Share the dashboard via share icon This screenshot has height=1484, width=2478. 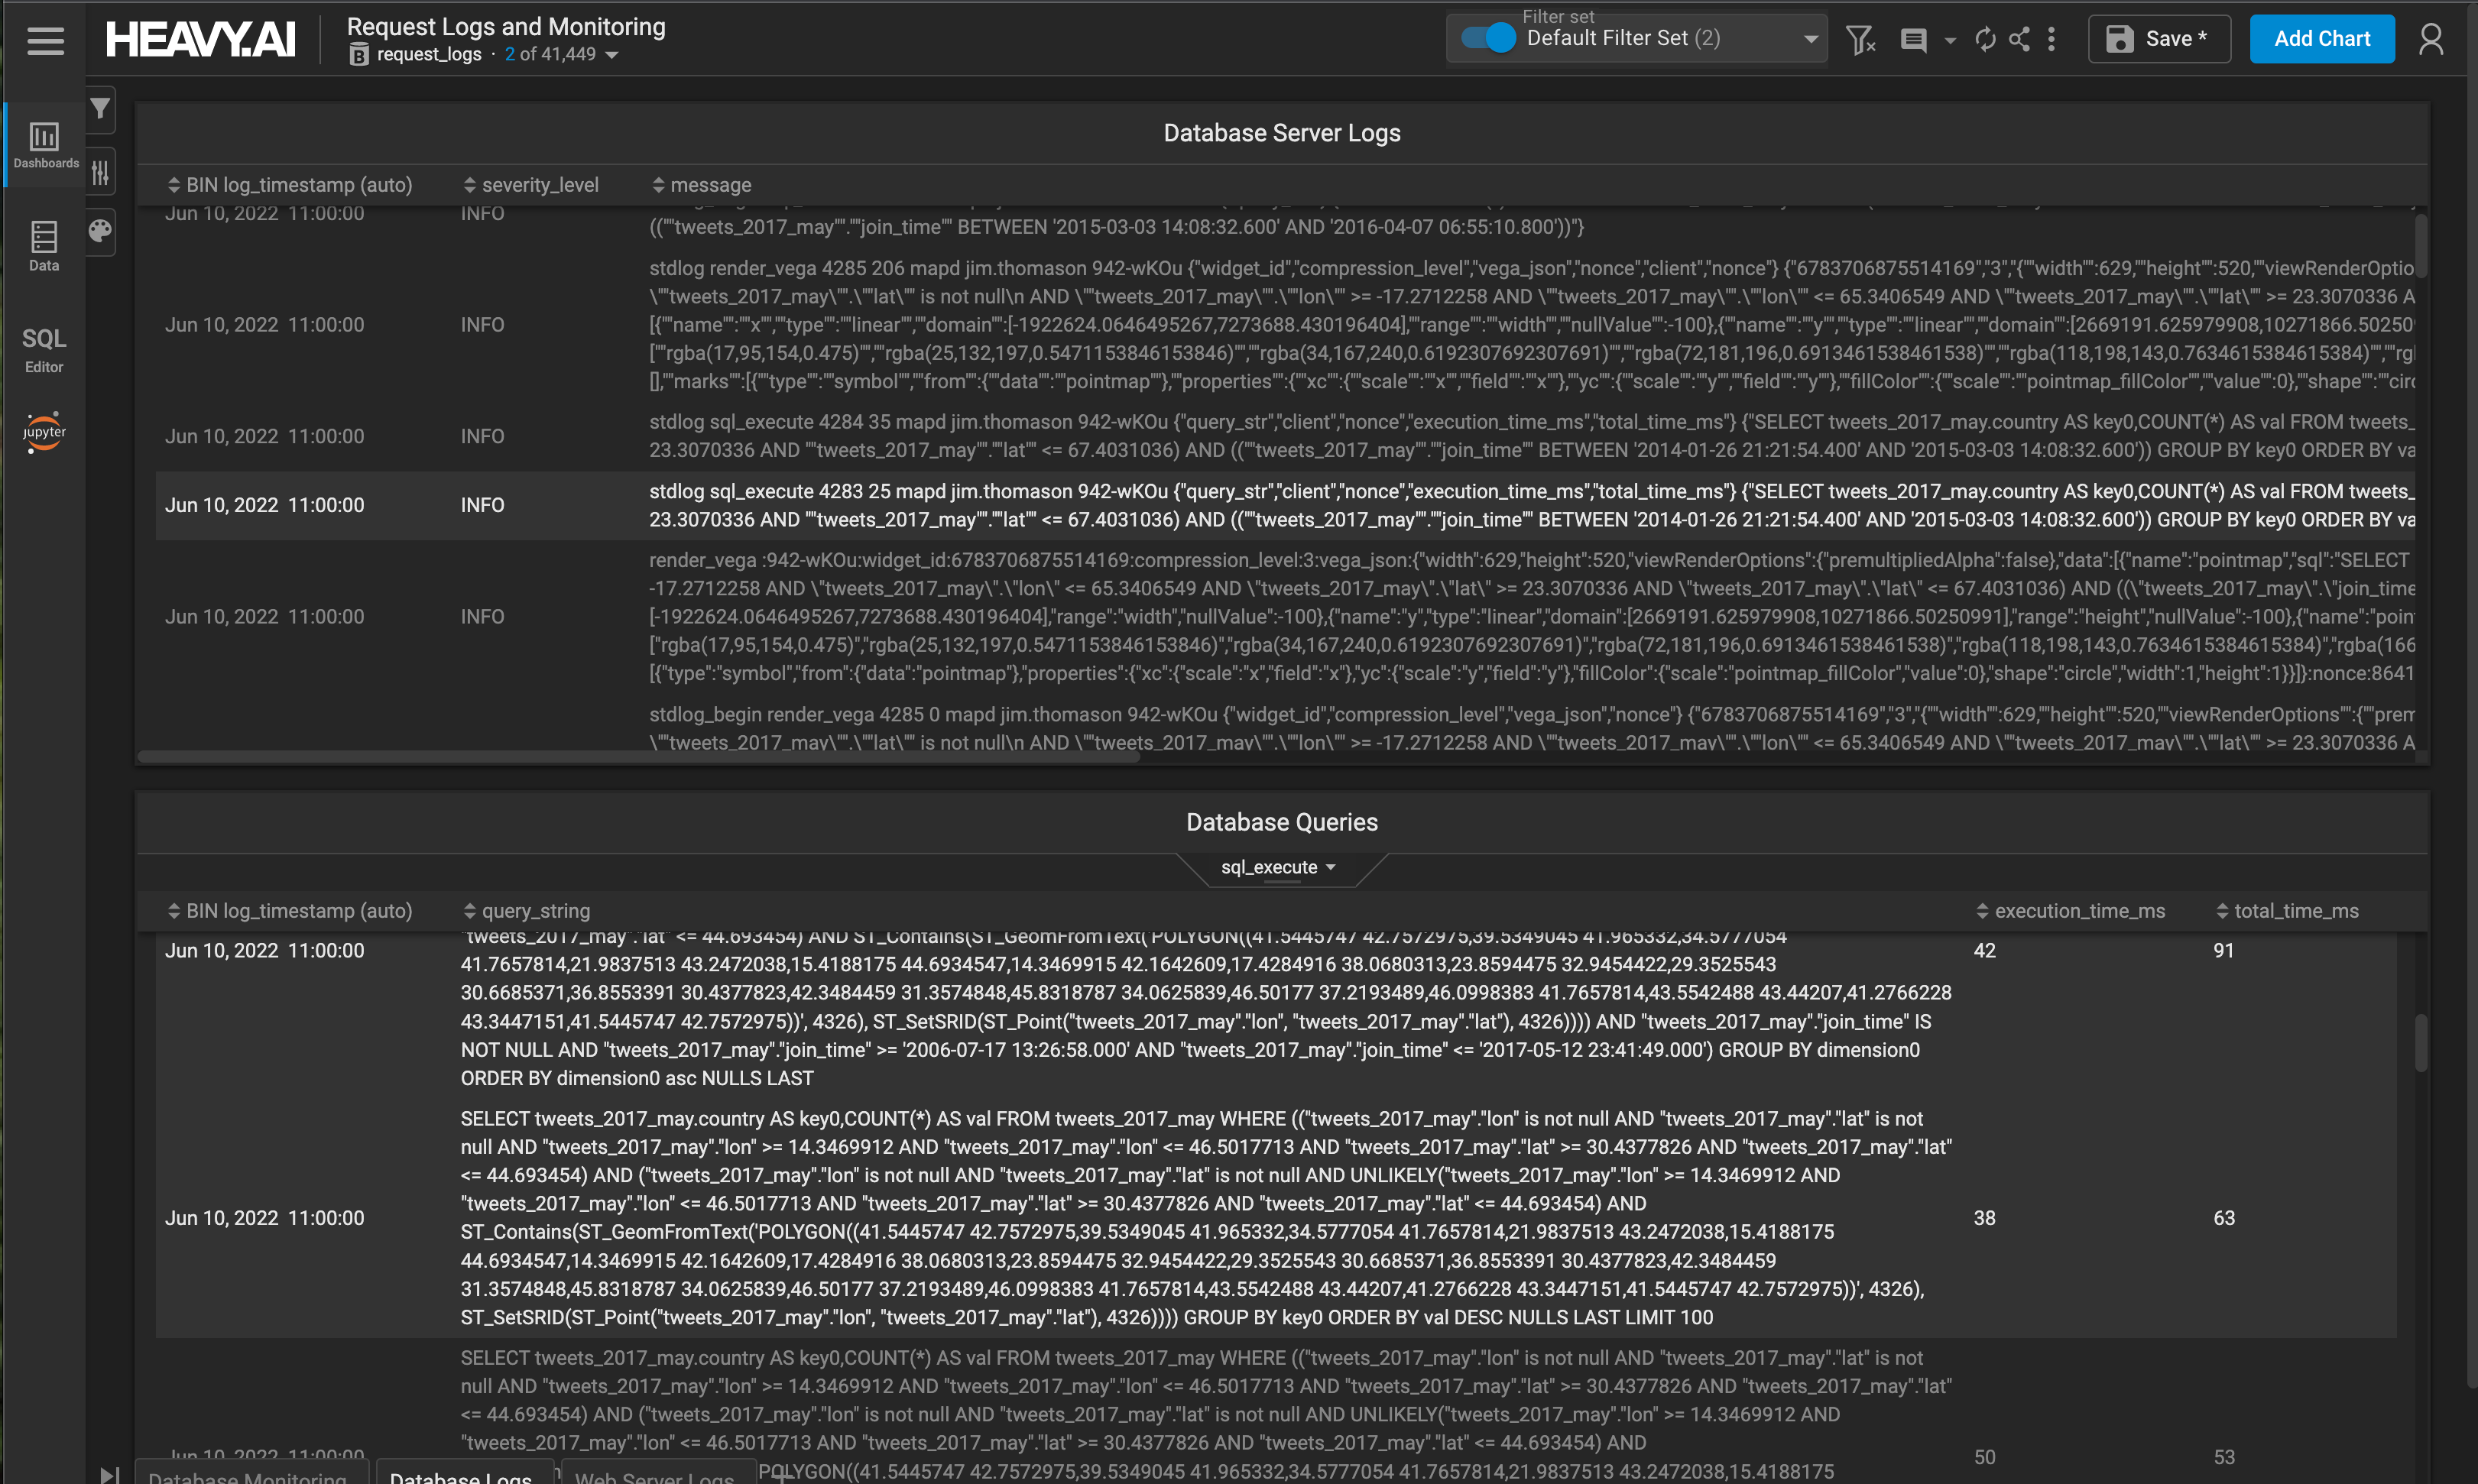pyautogui.click(x=2019, y=39)
